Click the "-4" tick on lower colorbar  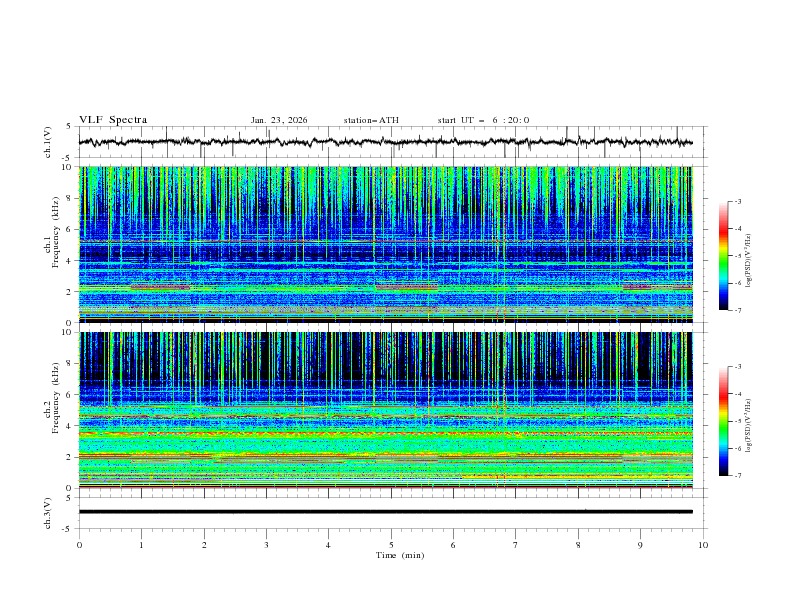pyautogui.click(x=737, y=394)
